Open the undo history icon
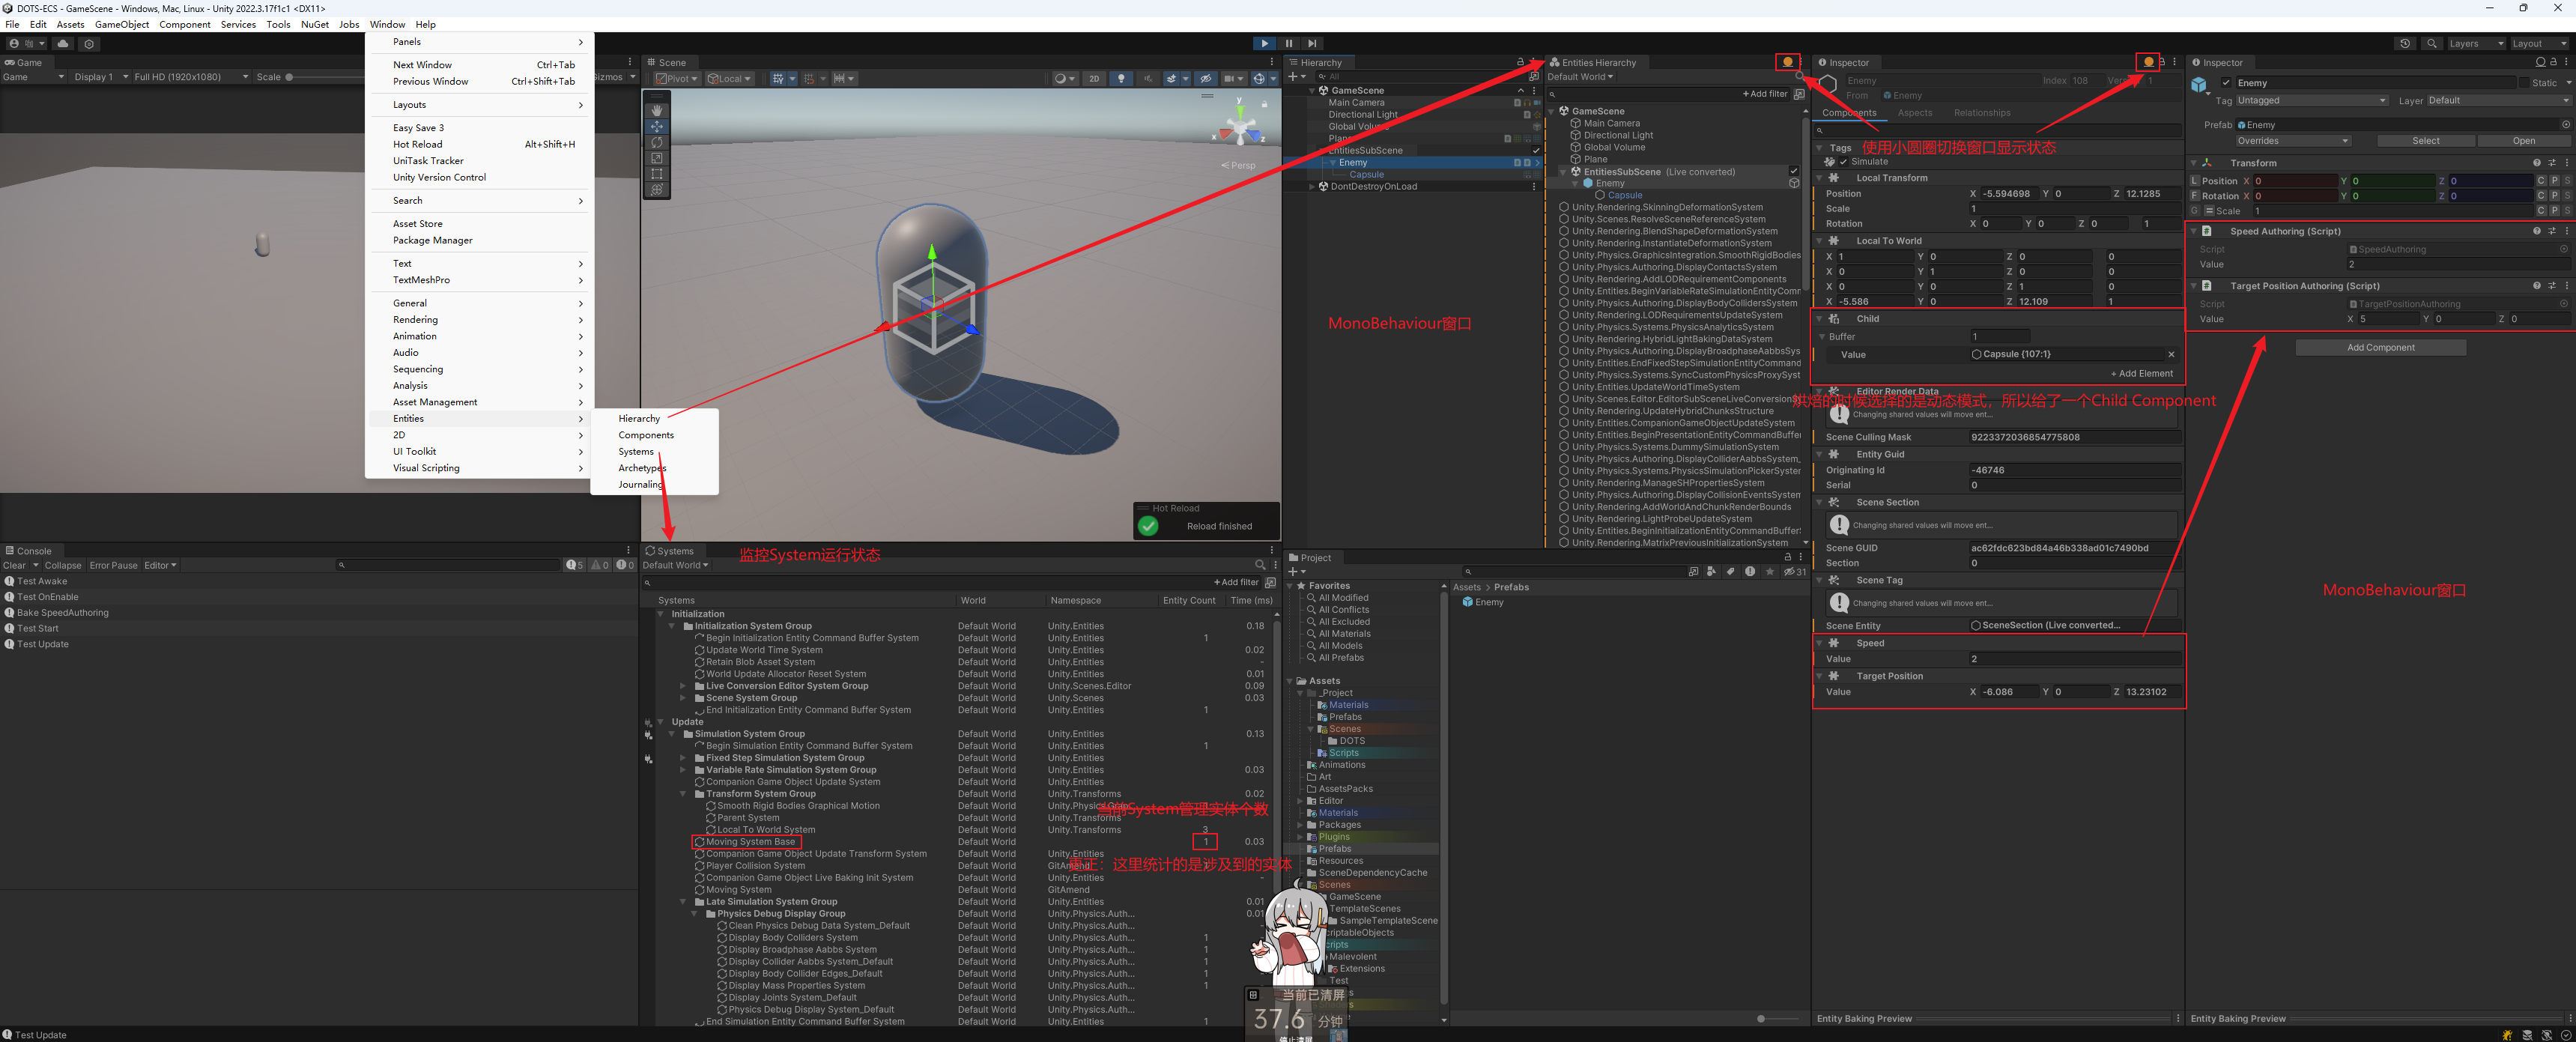 coord(2405,44)
